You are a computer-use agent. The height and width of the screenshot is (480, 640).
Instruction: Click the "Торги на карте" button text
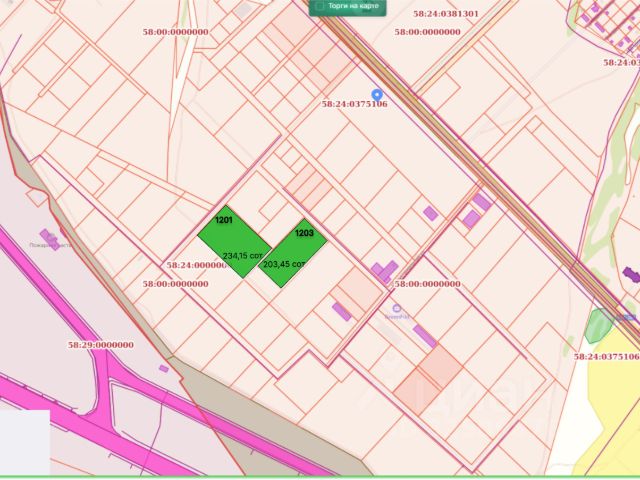(x=353, y=6)
